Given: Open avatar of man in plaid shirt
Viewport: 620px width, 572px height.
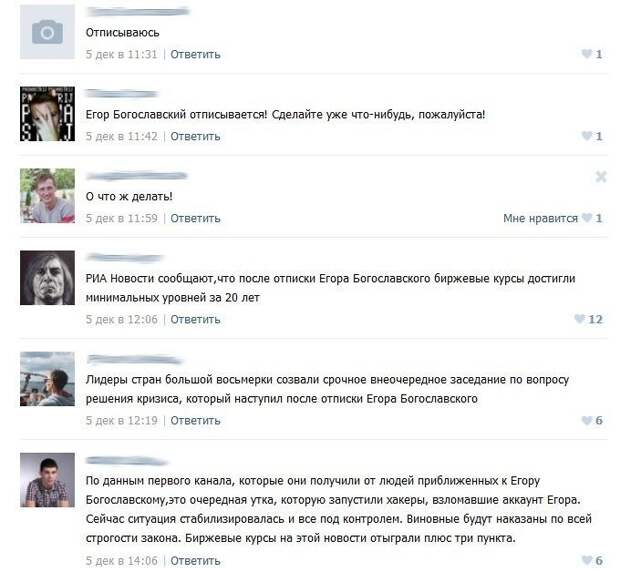Looking at the screenshot, I should tap(47, 480).
